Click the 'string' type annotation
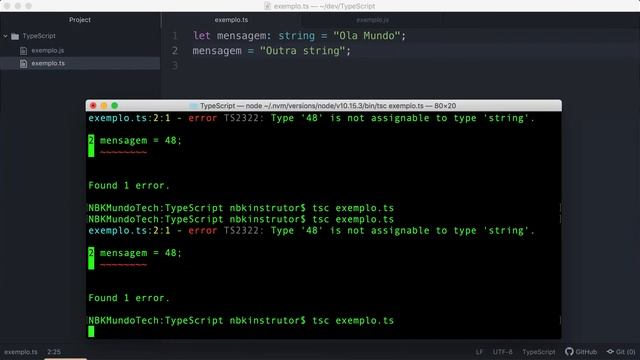640x360 pixels. [x=296, y=36]
